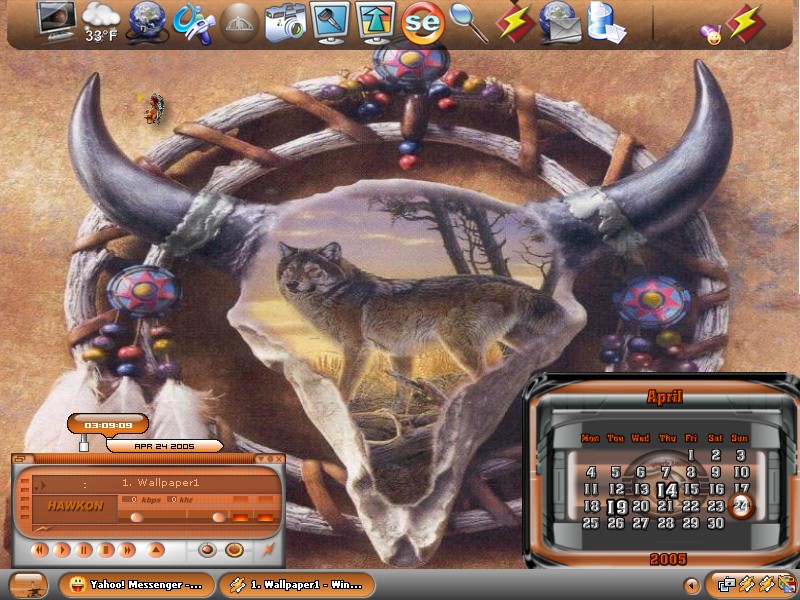Switch to 1. Wallpaper1 Winamp taskbar item

click(x=297, y=585)
